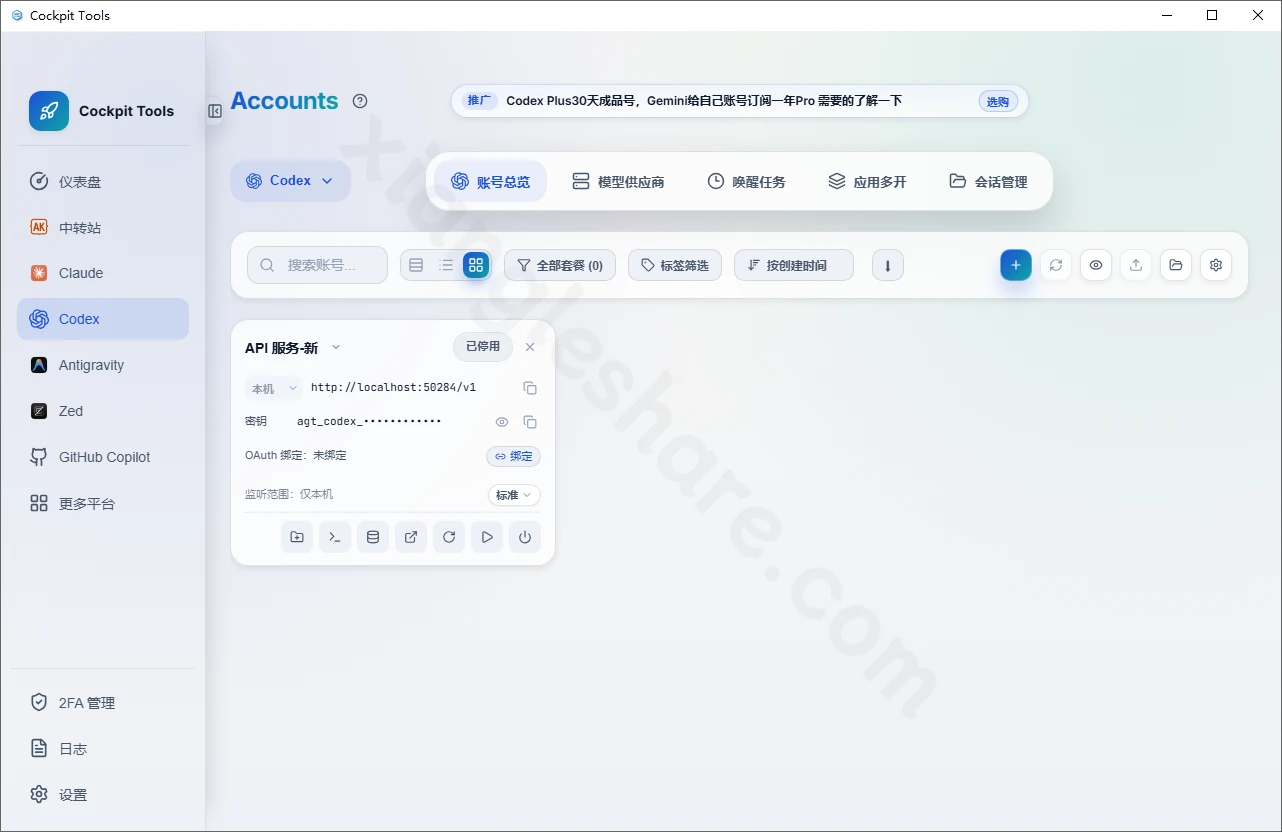This screenshot has width=1282, height=832.
Task: Click http://localhost:50284/v1 URL text
Action: tap(393, 387)
